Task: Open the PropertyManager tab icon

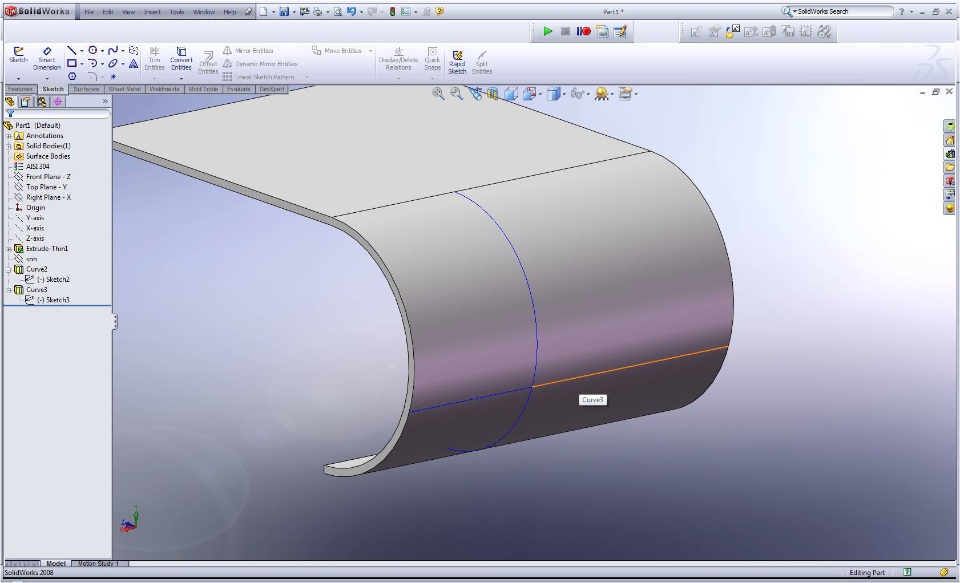Action: pyautogui.click(x=26, y=102)
